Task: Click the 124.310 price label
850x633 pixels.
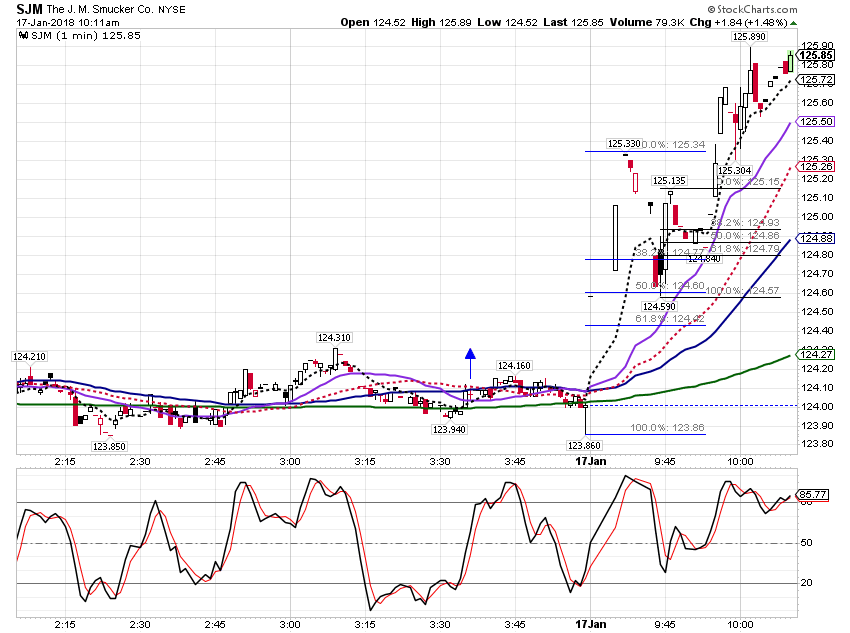Action: (334, 338)
